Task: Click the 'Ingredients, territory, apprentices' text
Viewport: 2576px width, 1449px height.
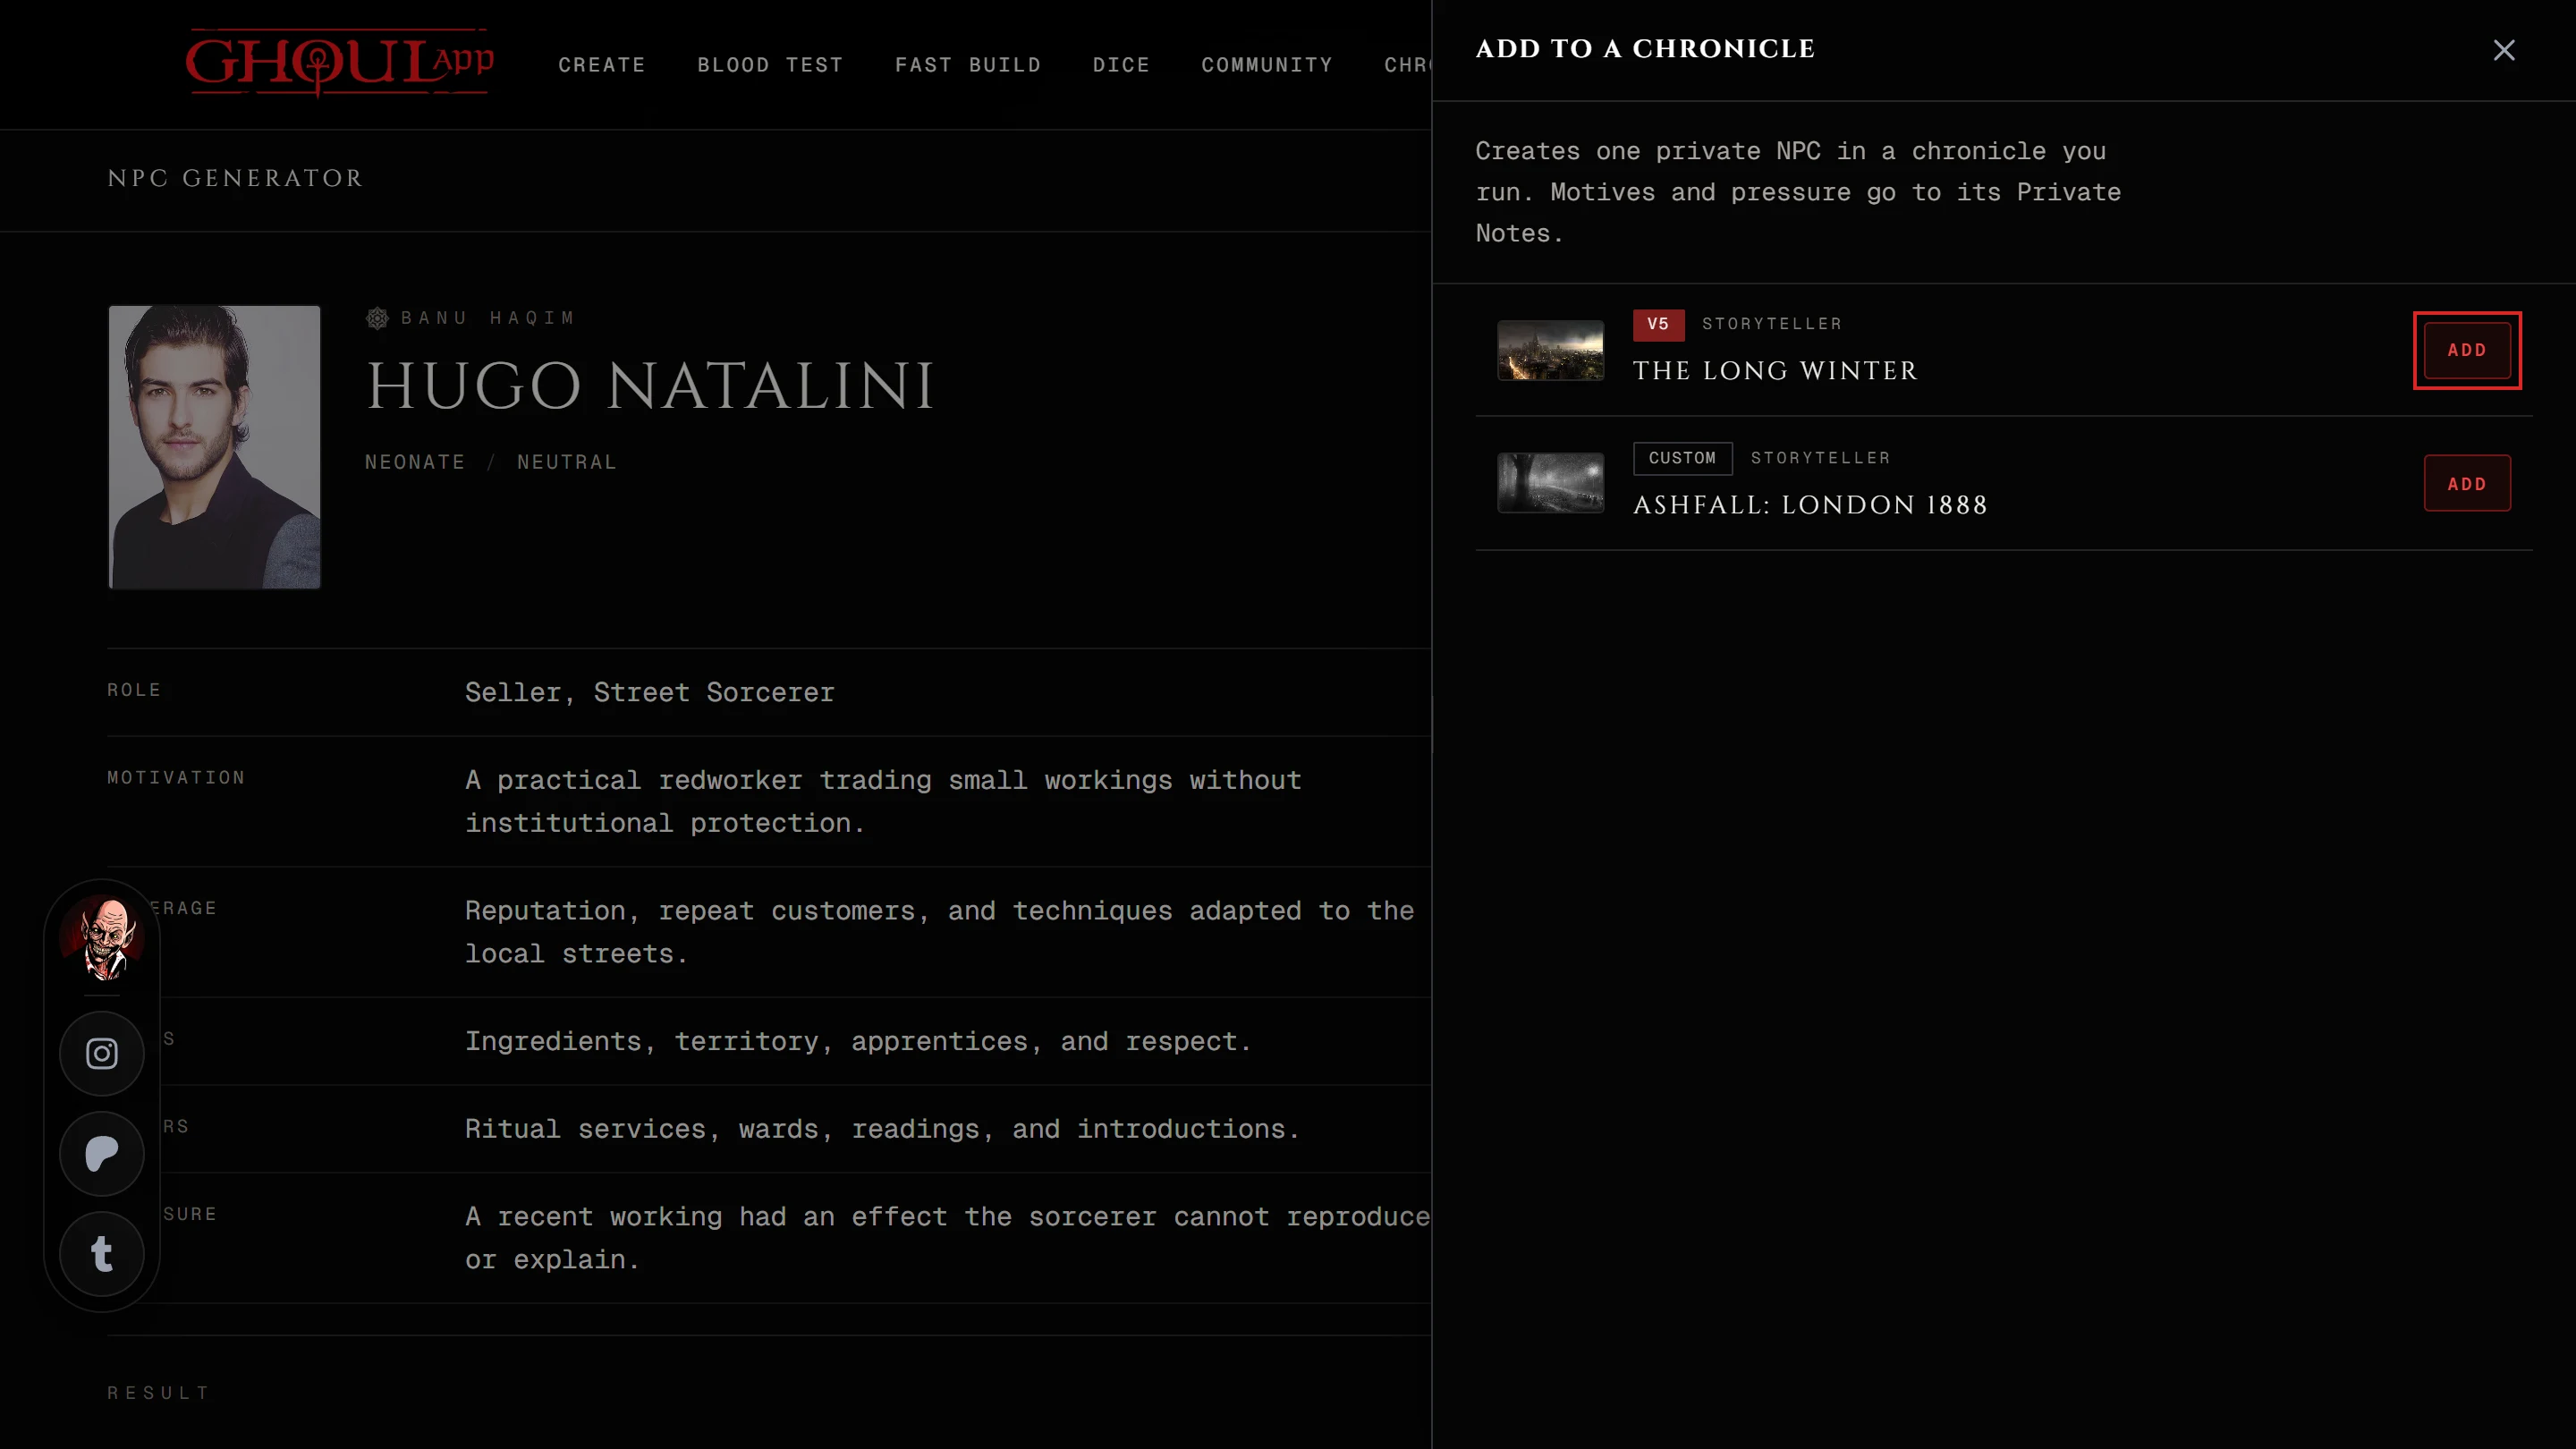Action: 858,1042
